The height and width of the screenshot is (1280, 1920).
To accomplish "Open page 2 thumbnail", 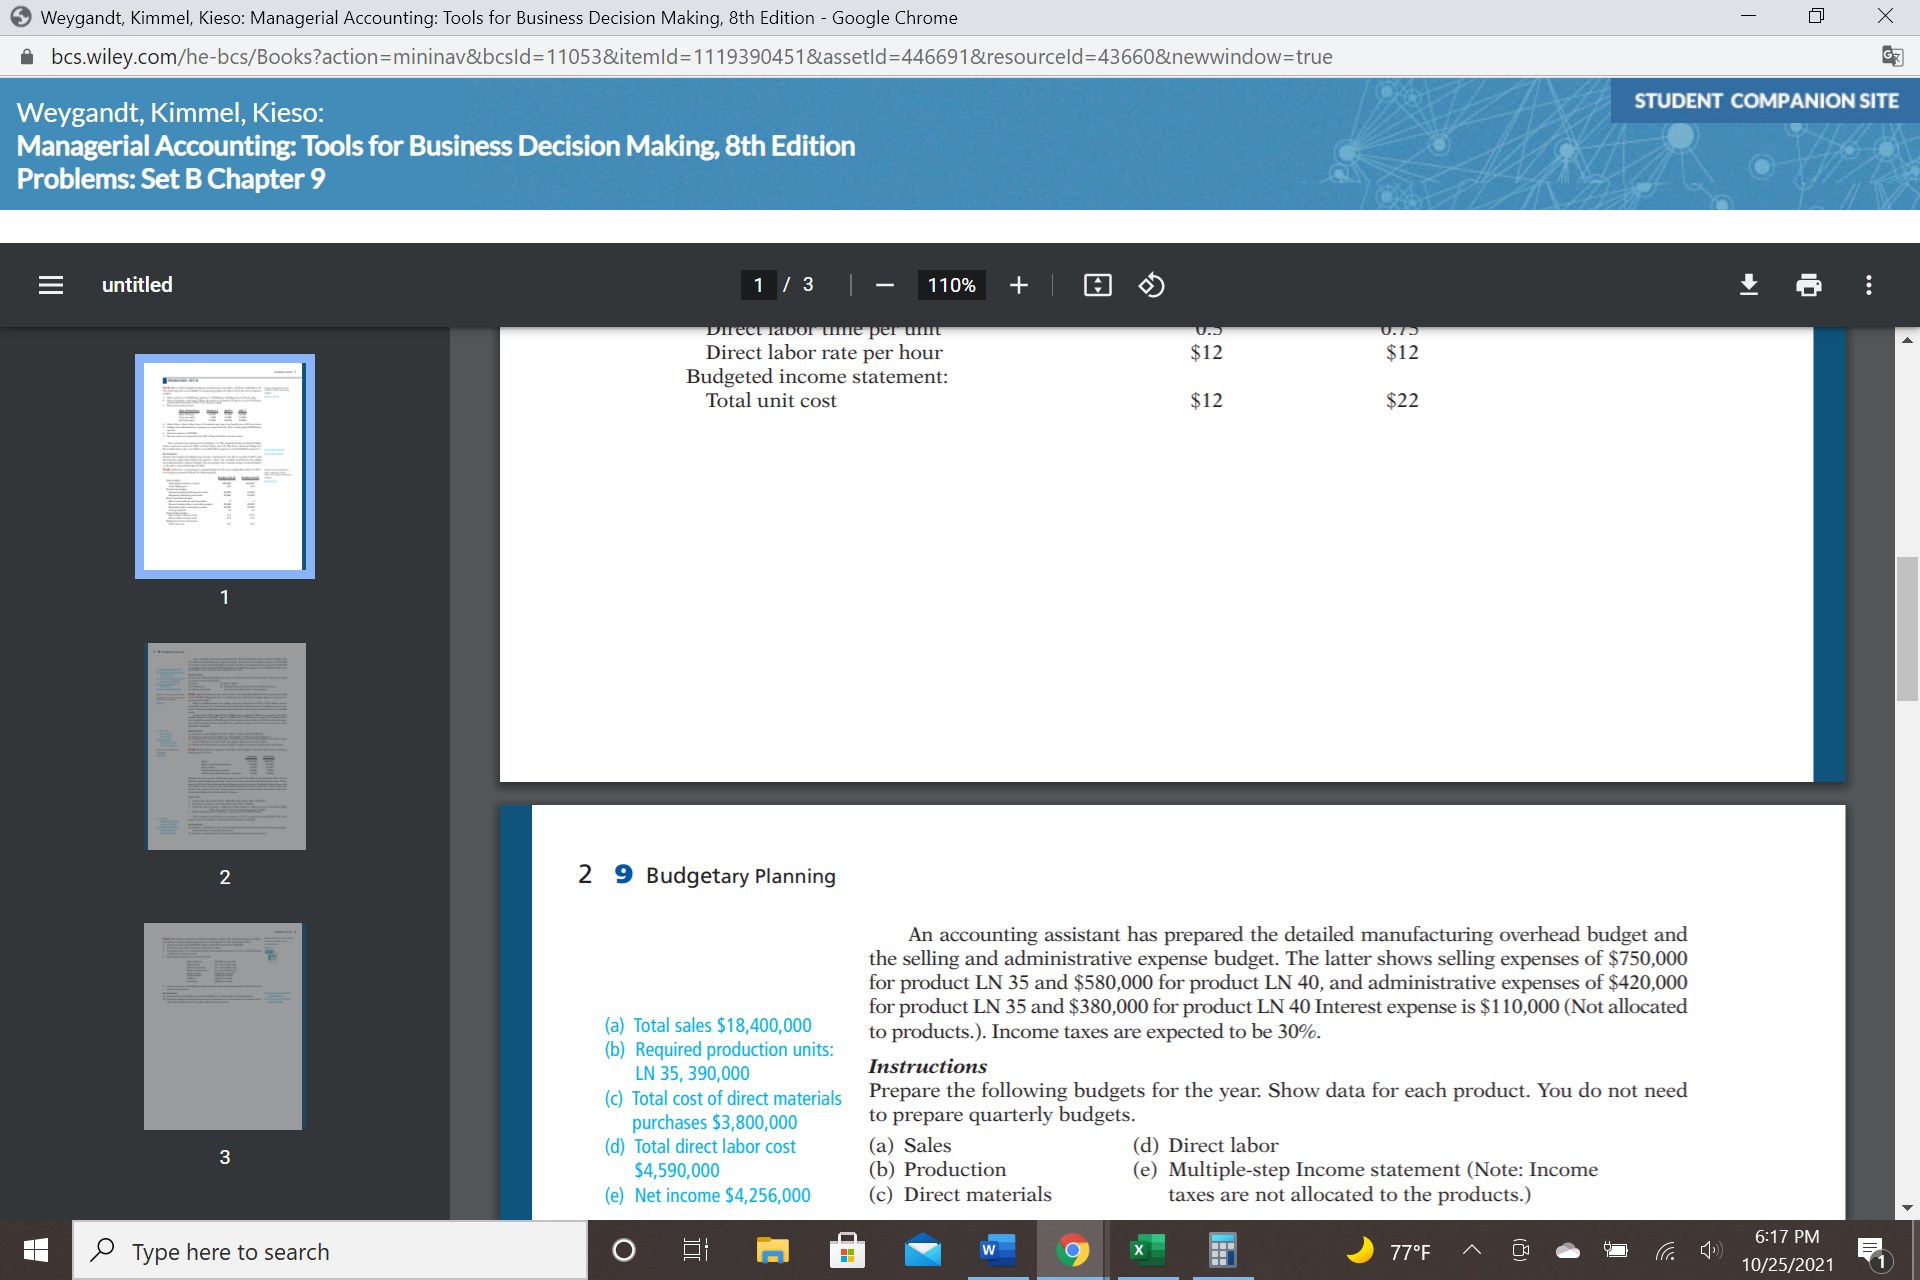I will point(225,746).
